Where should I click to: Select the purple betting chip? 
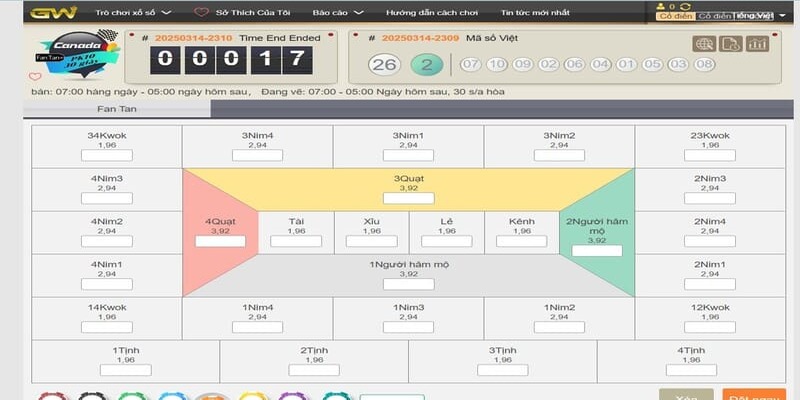294,396
